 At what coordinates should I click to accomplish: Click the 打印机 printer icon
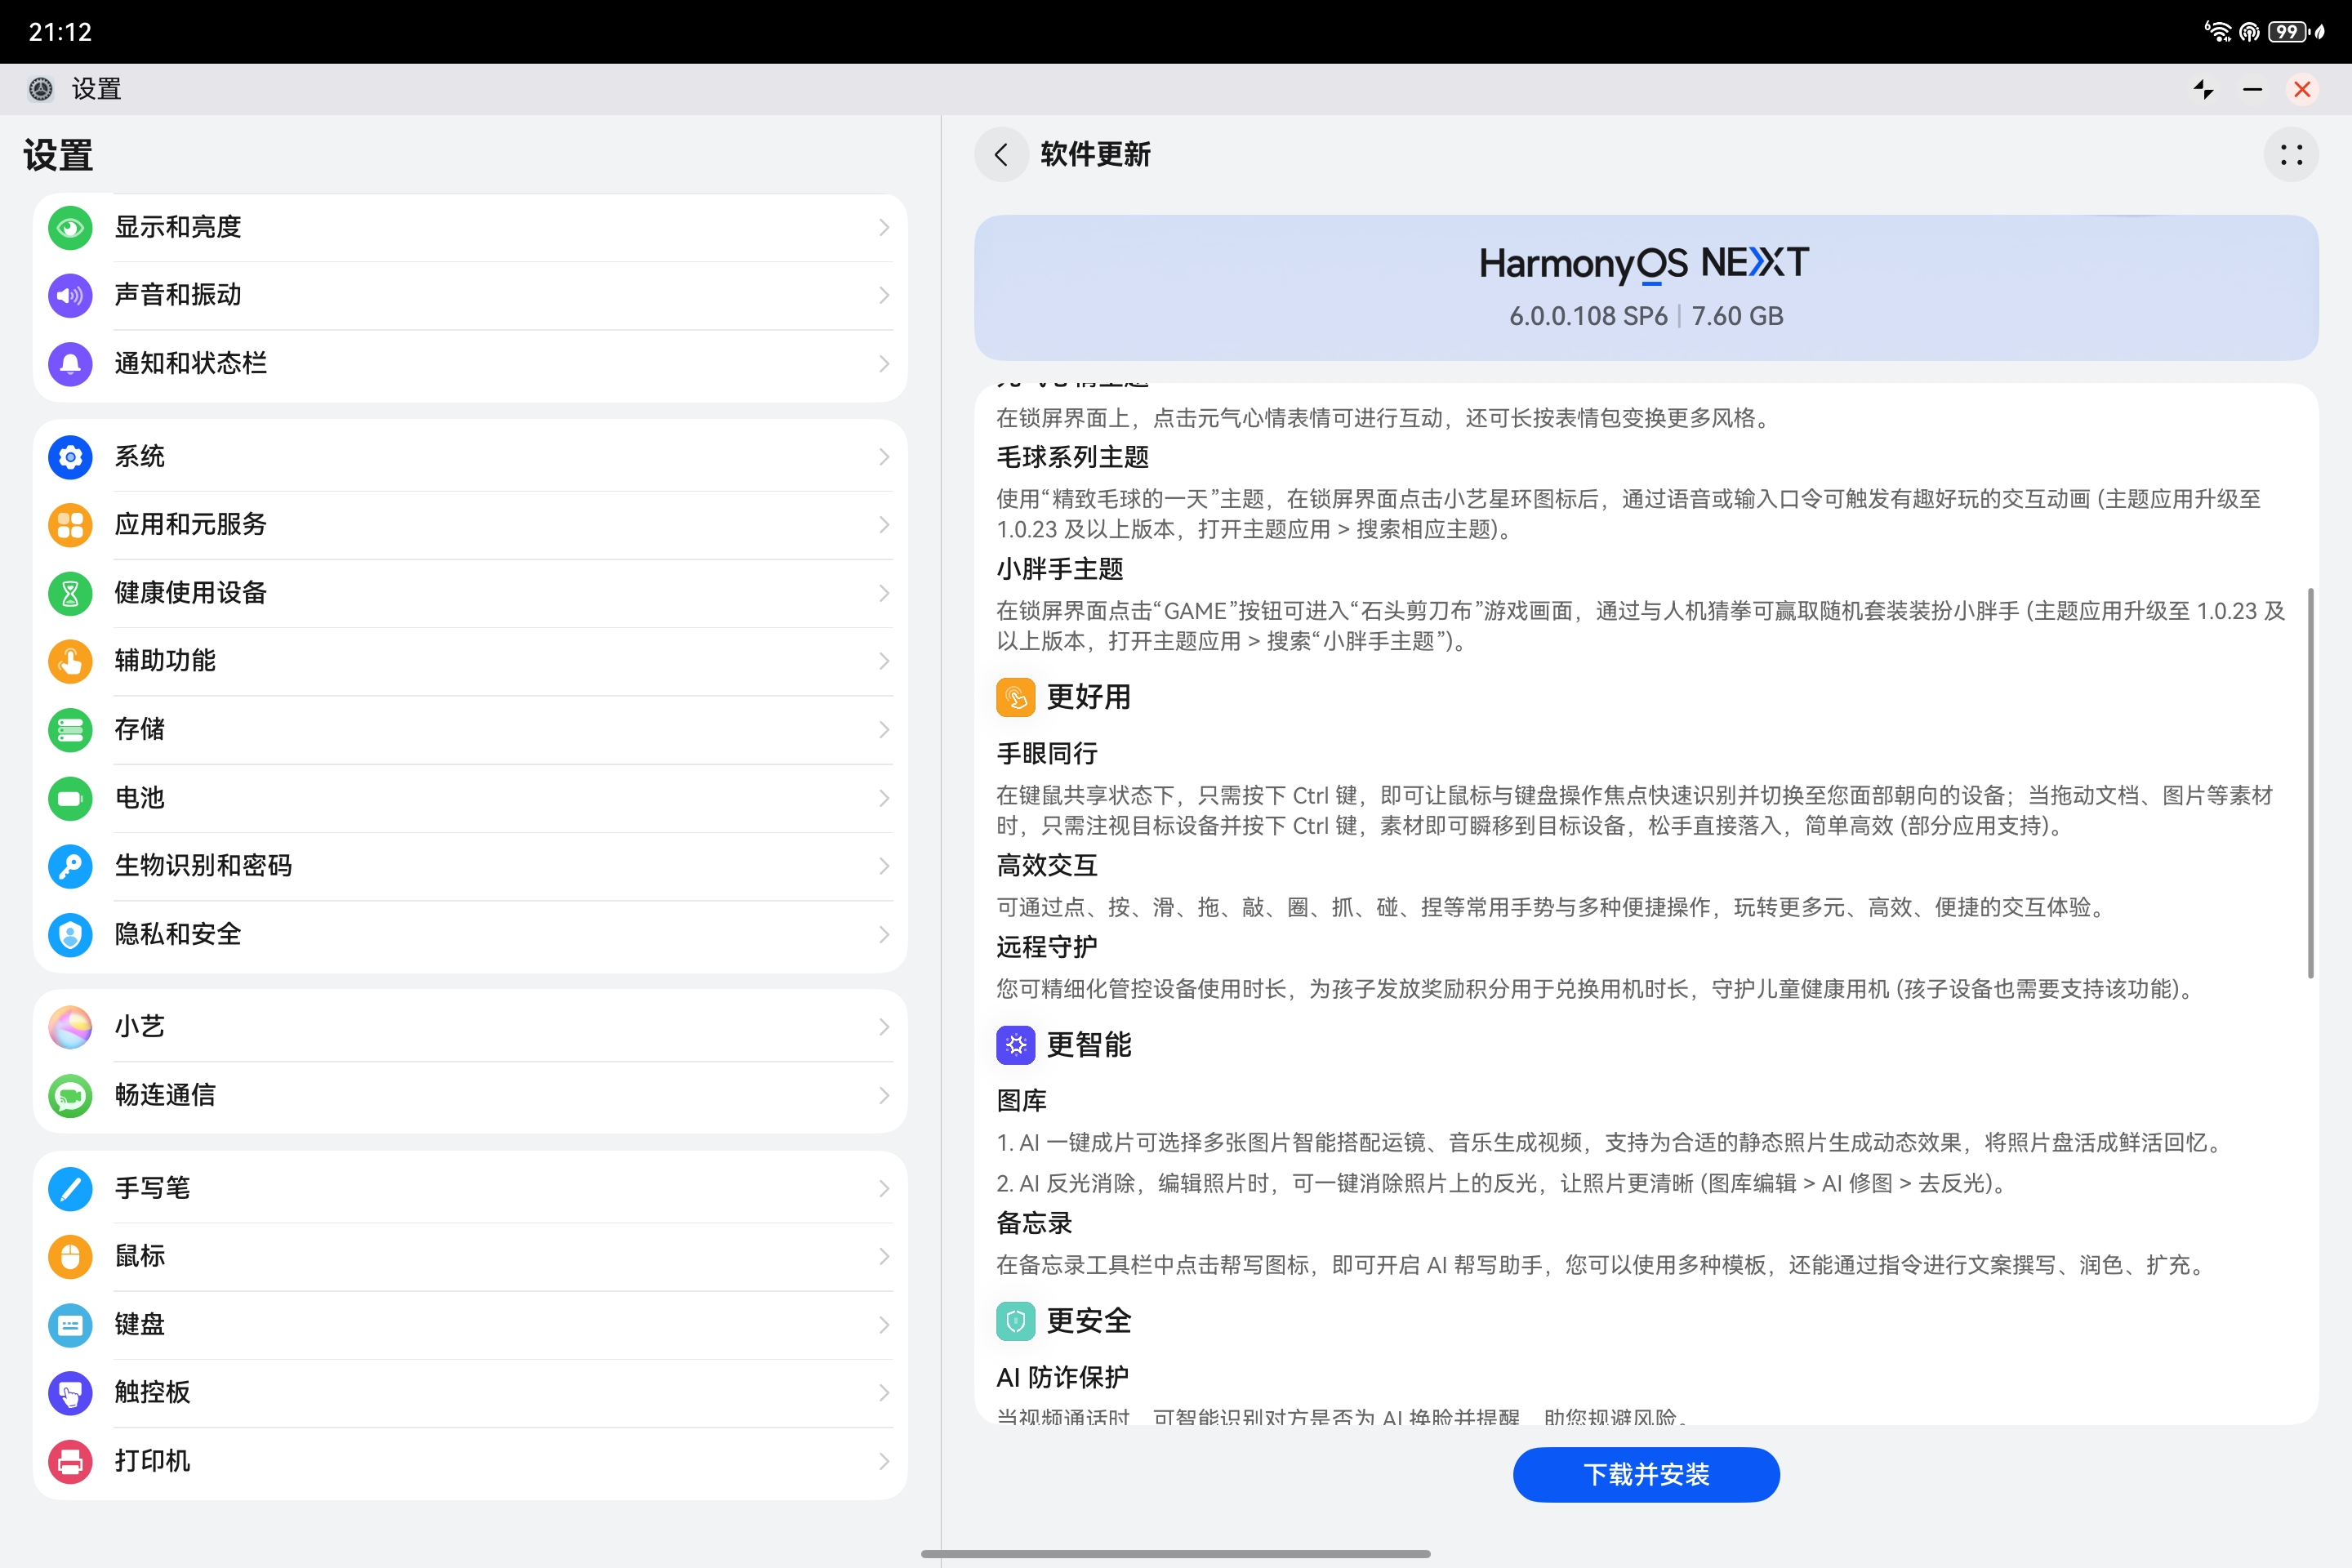coord(70,1461)
